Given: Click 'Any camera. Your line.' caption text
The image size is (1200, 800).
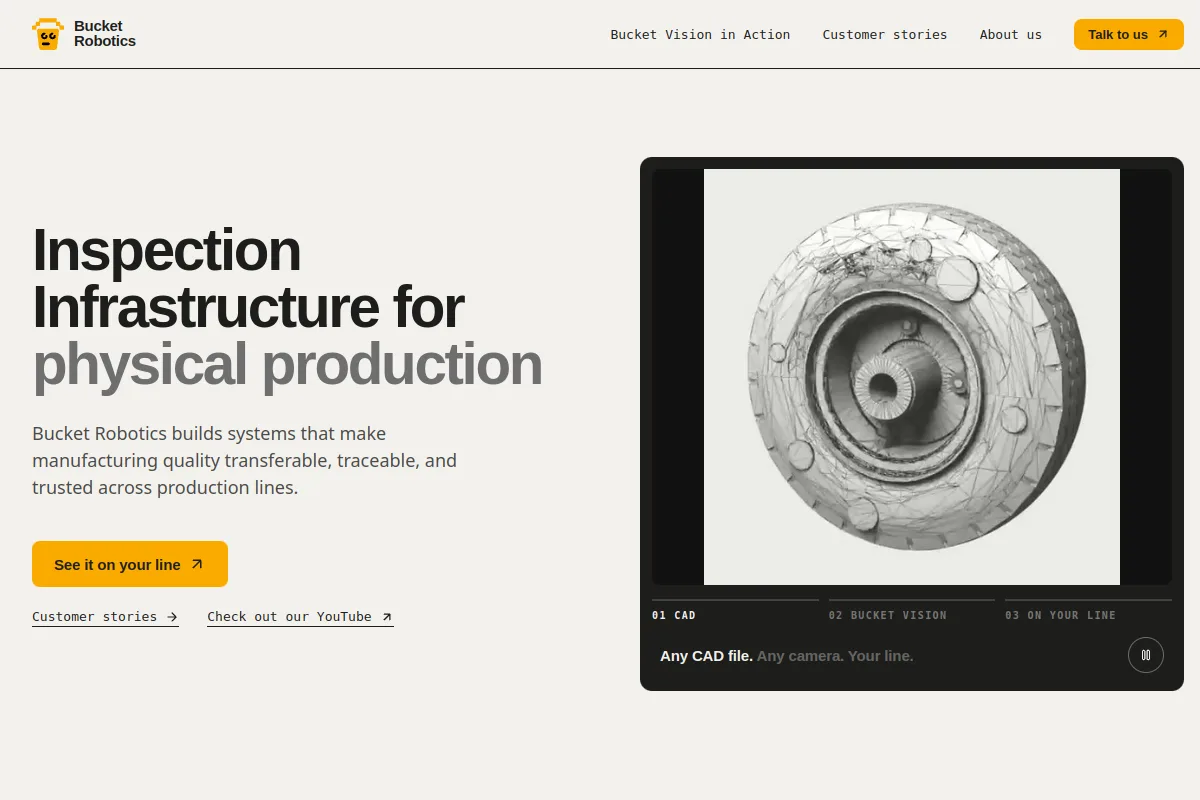Looking at the screenshot, I should coord(835,656).
